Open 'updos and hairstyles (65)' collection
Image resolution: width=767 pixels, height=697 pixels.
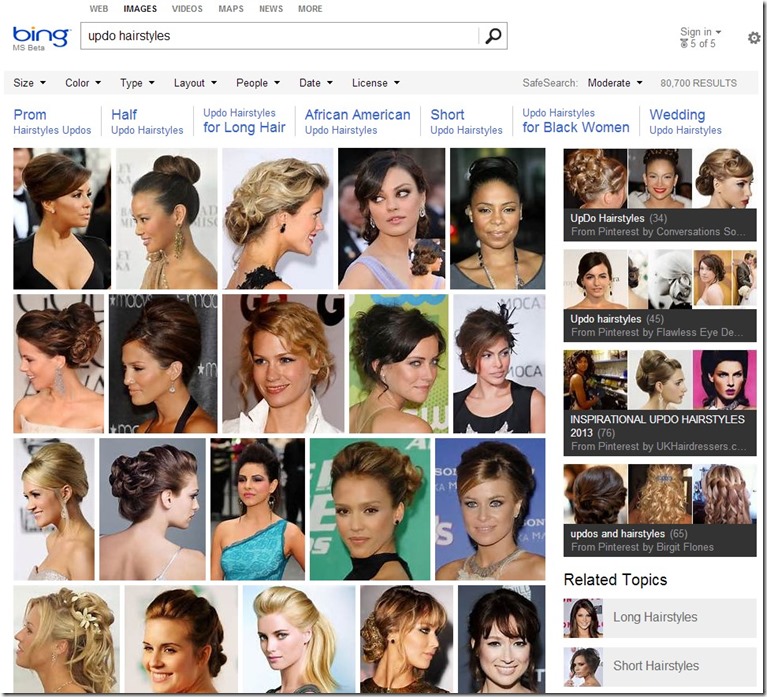pos(660,510)
